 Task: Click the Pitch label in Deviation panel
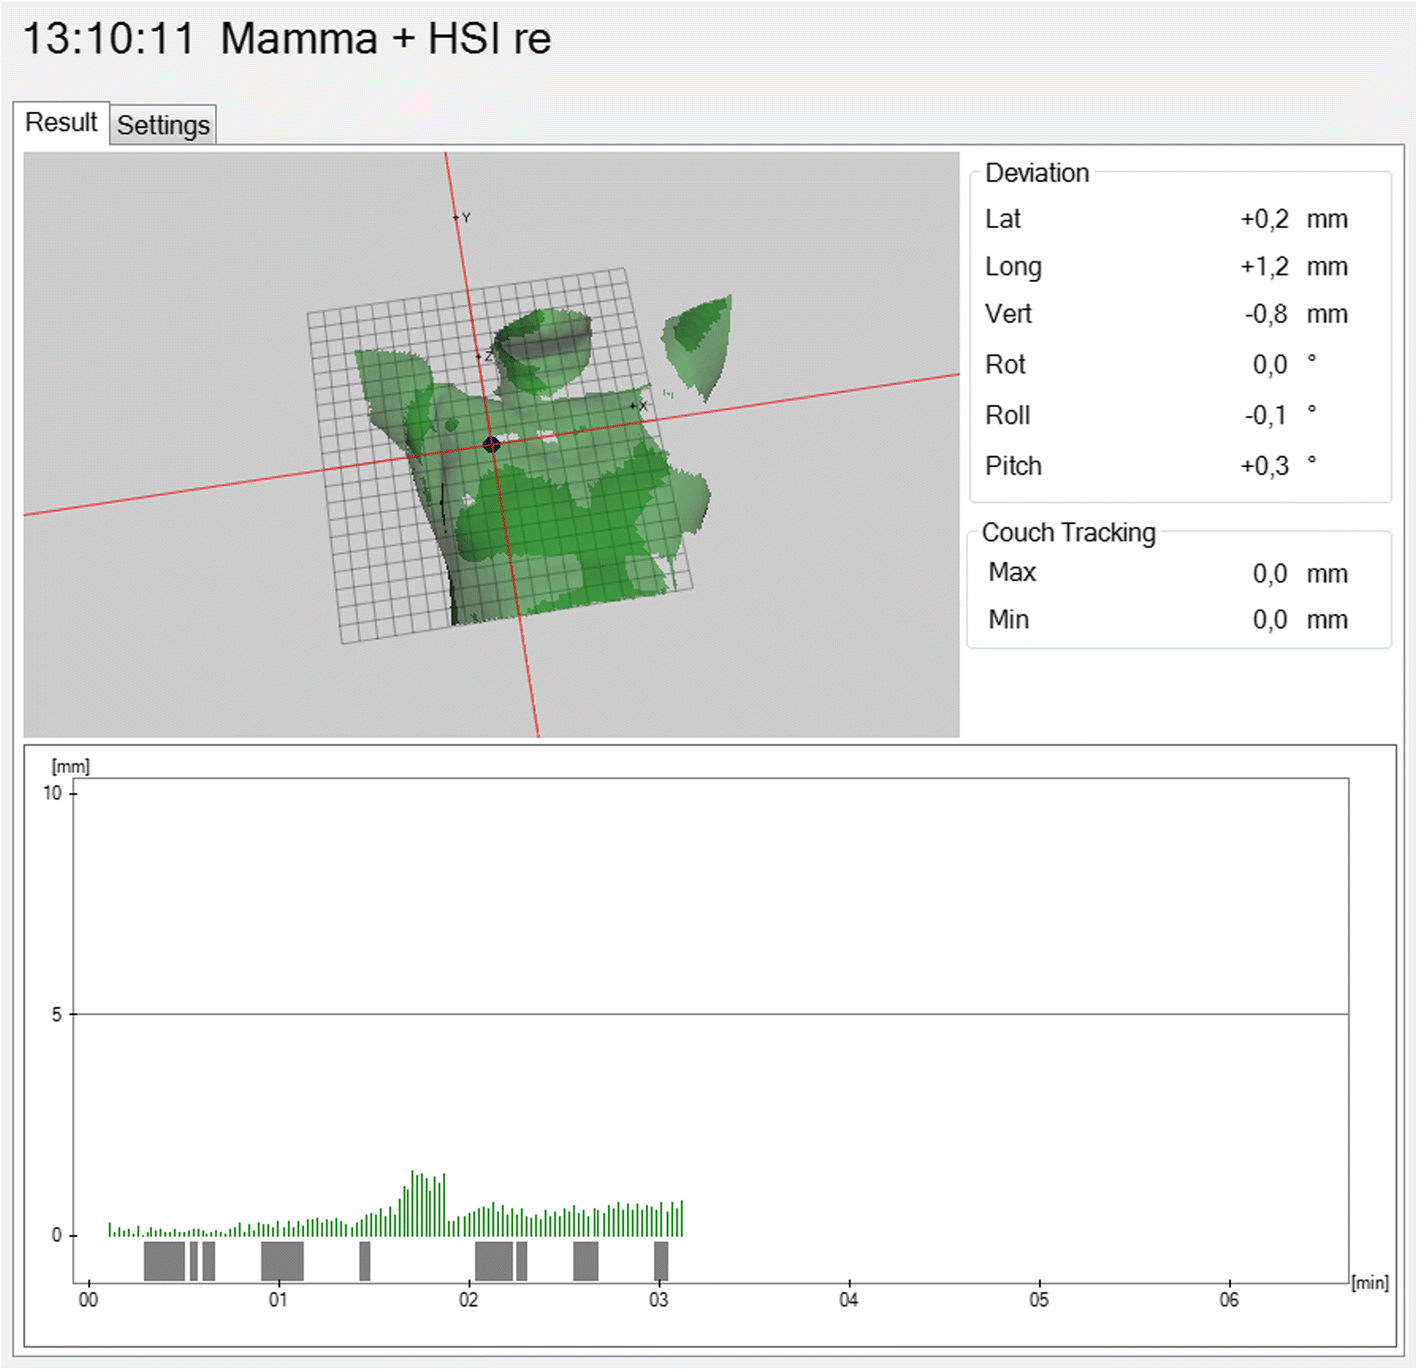1013,466
